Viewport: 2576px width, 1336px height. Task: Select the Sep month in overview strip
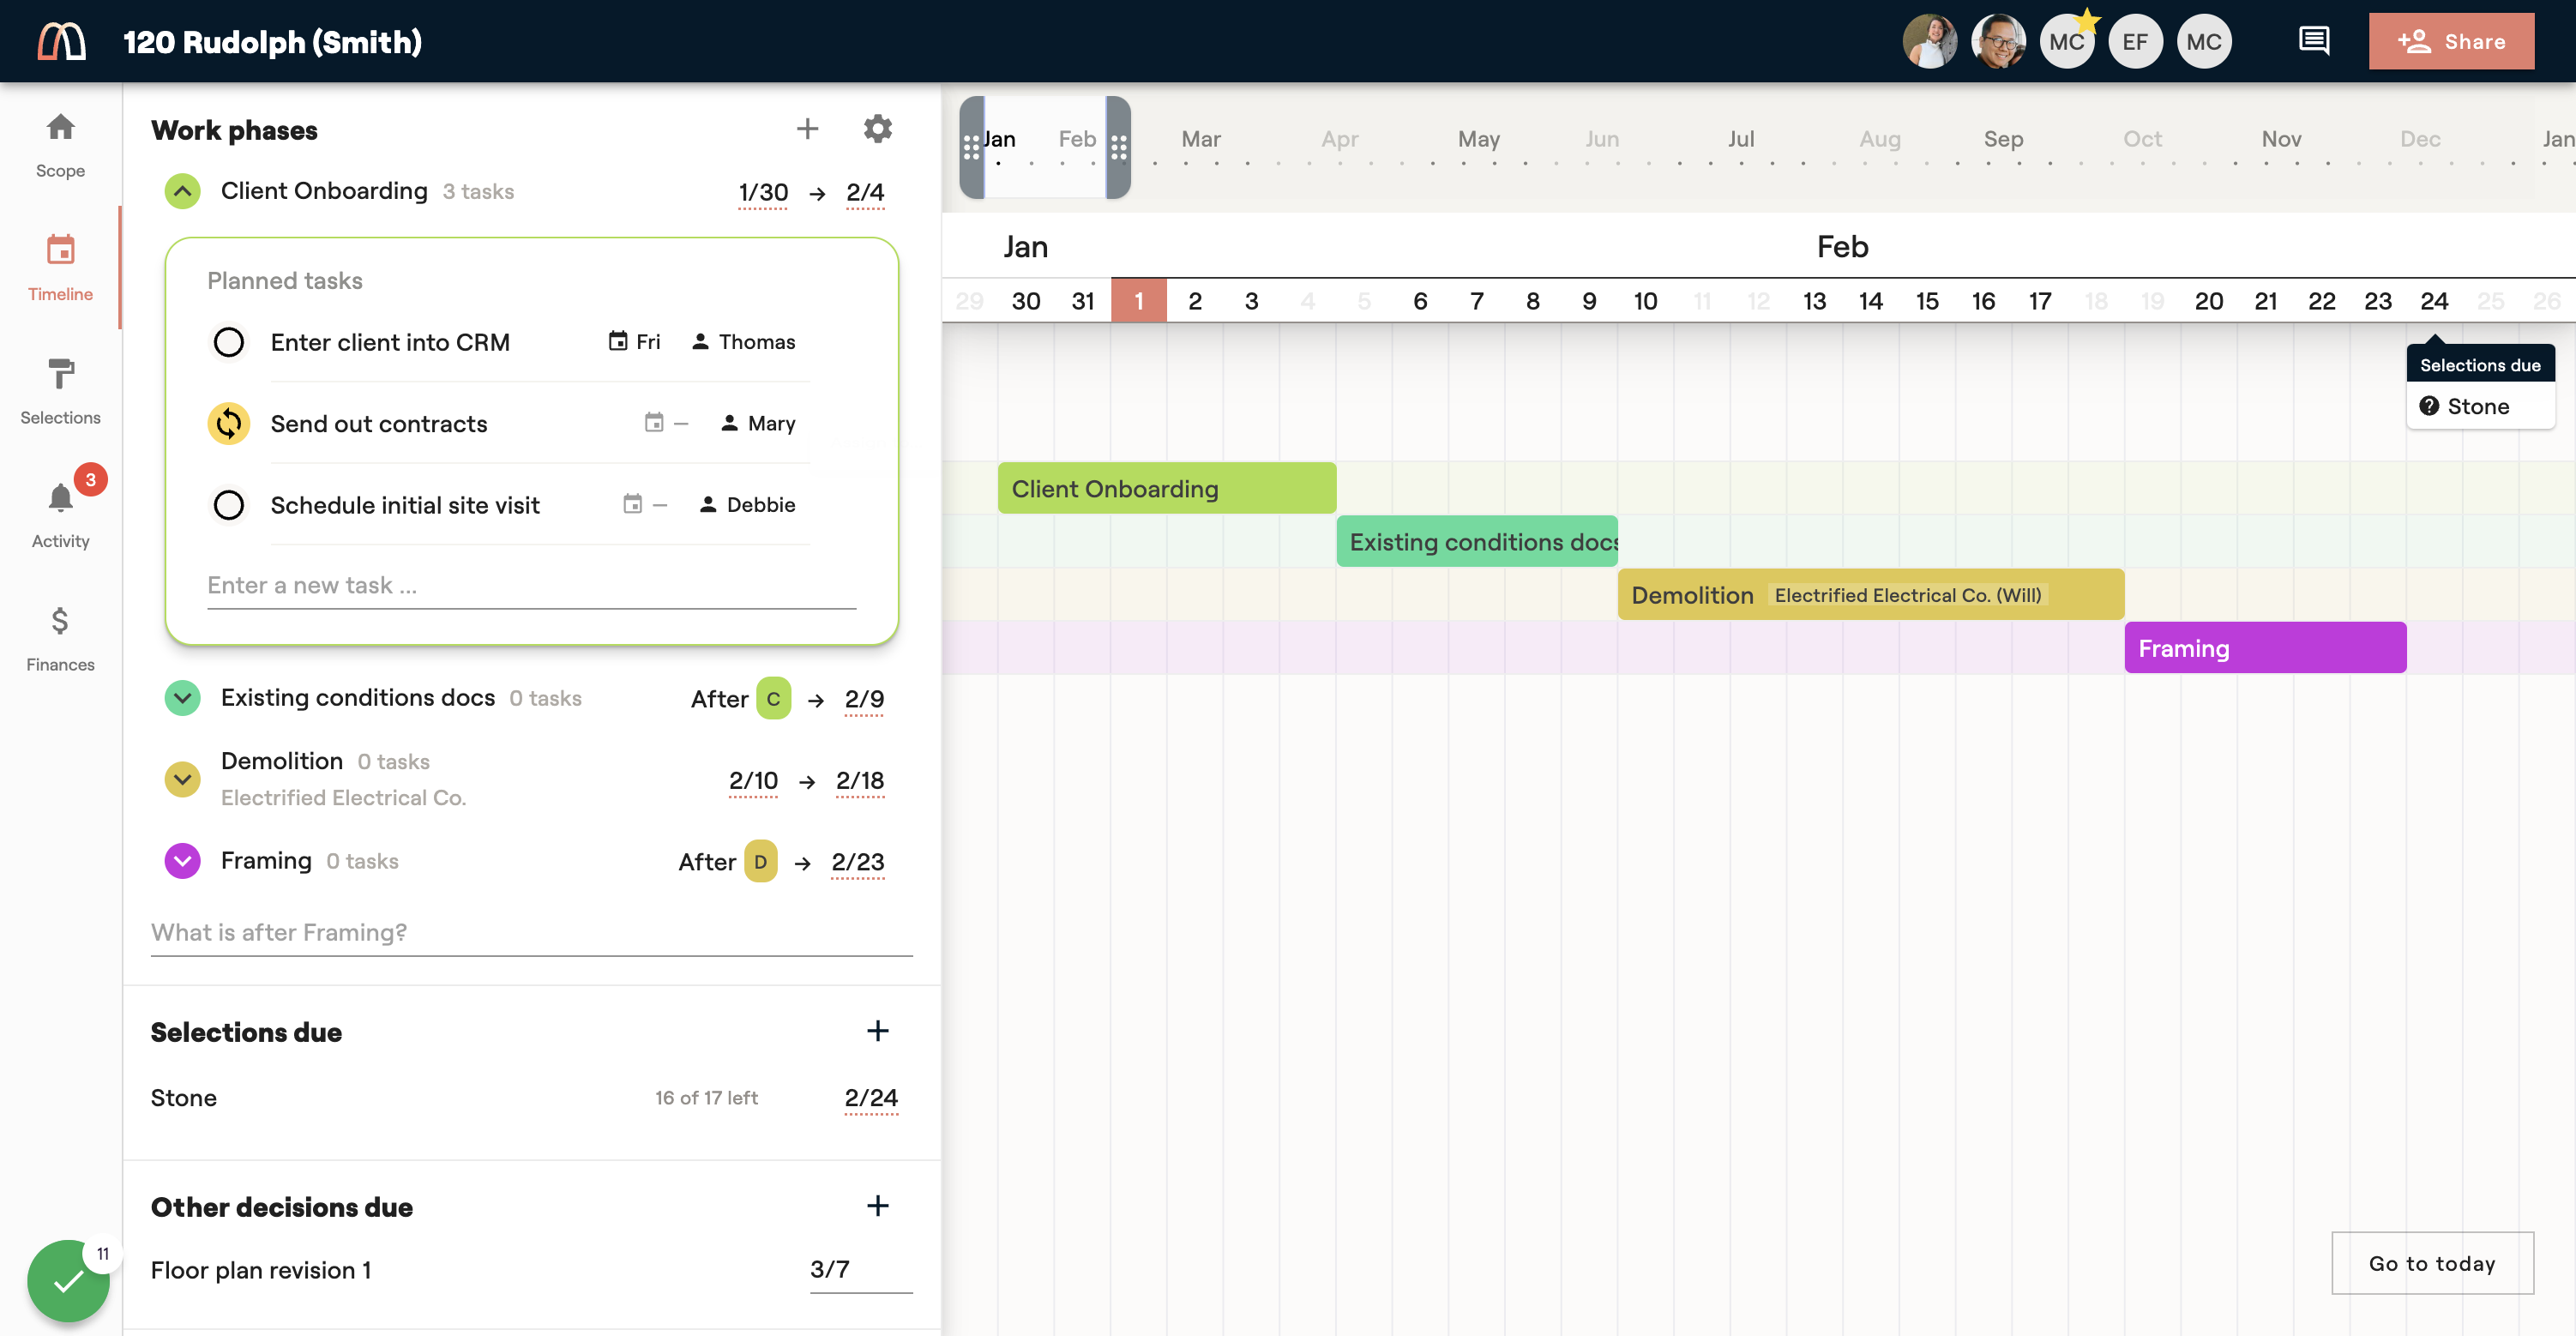pos(2003,139)
